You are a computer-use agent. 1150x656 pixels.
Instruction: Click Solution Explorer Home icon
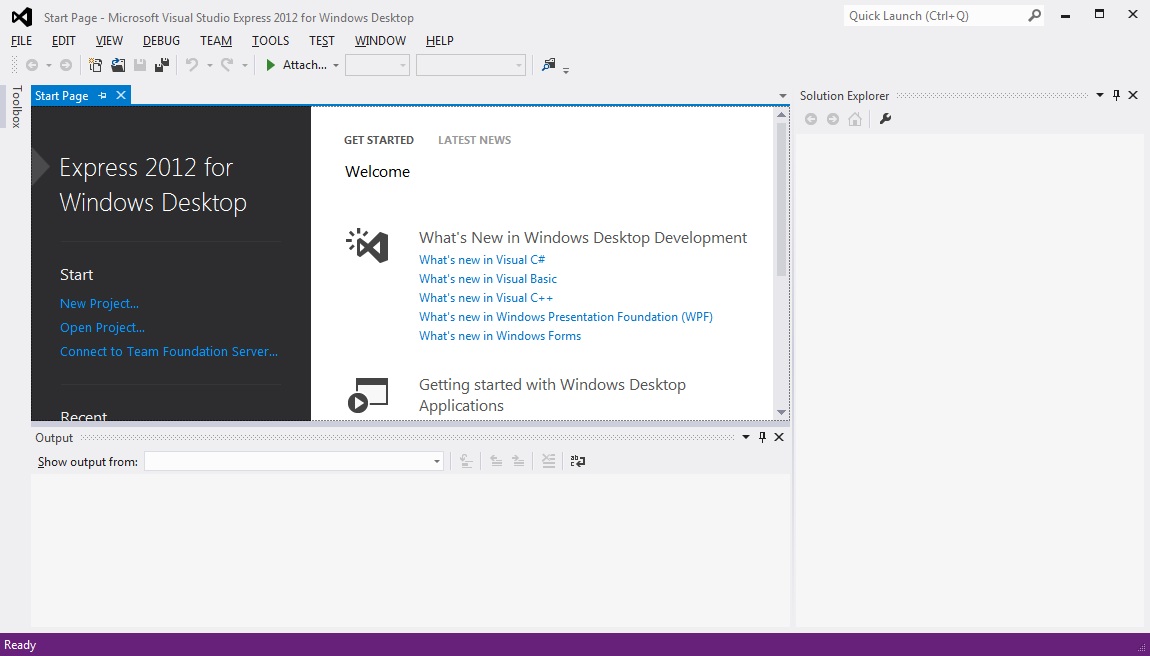pyautogui.click(x=855, y=119)
